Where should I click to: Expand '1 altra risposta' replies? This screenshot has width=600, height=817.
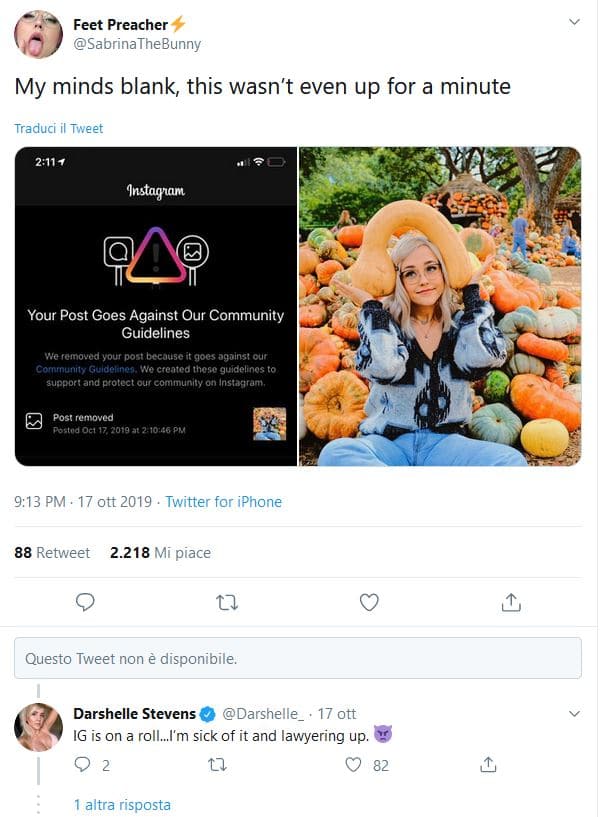122,804
